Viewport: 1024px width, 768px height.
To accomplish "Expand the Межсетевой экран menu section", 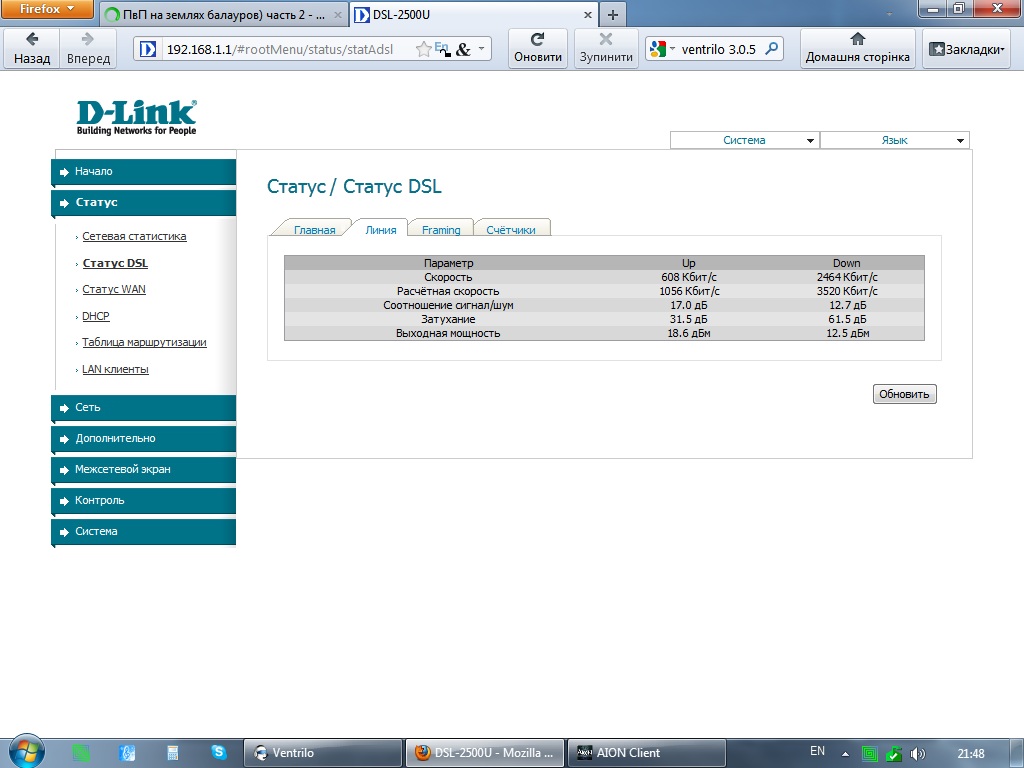I will point(144,470).
